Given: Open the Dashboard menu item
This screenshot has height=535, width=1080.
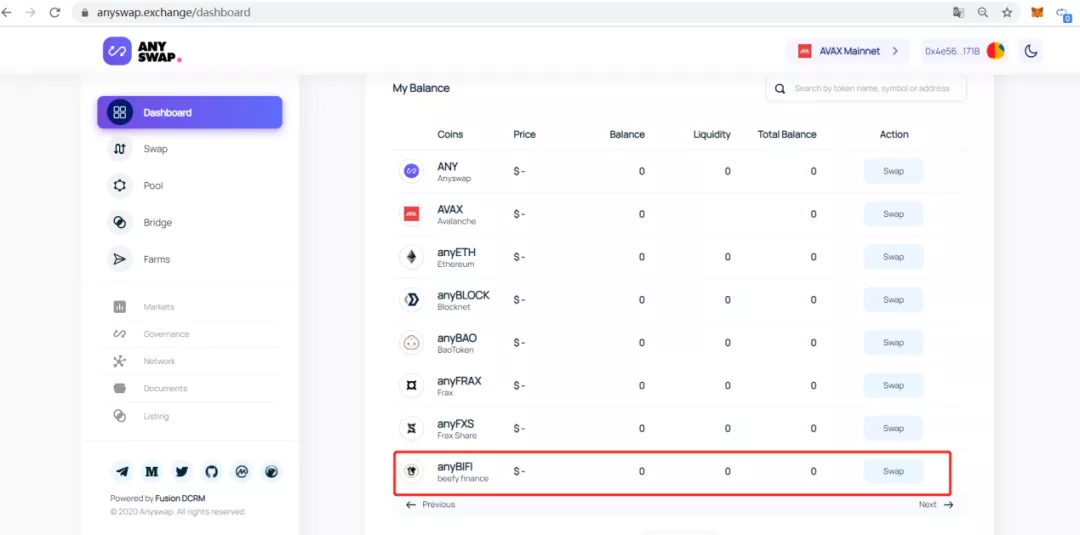Looking at the screenshot, I should (189, 112).
